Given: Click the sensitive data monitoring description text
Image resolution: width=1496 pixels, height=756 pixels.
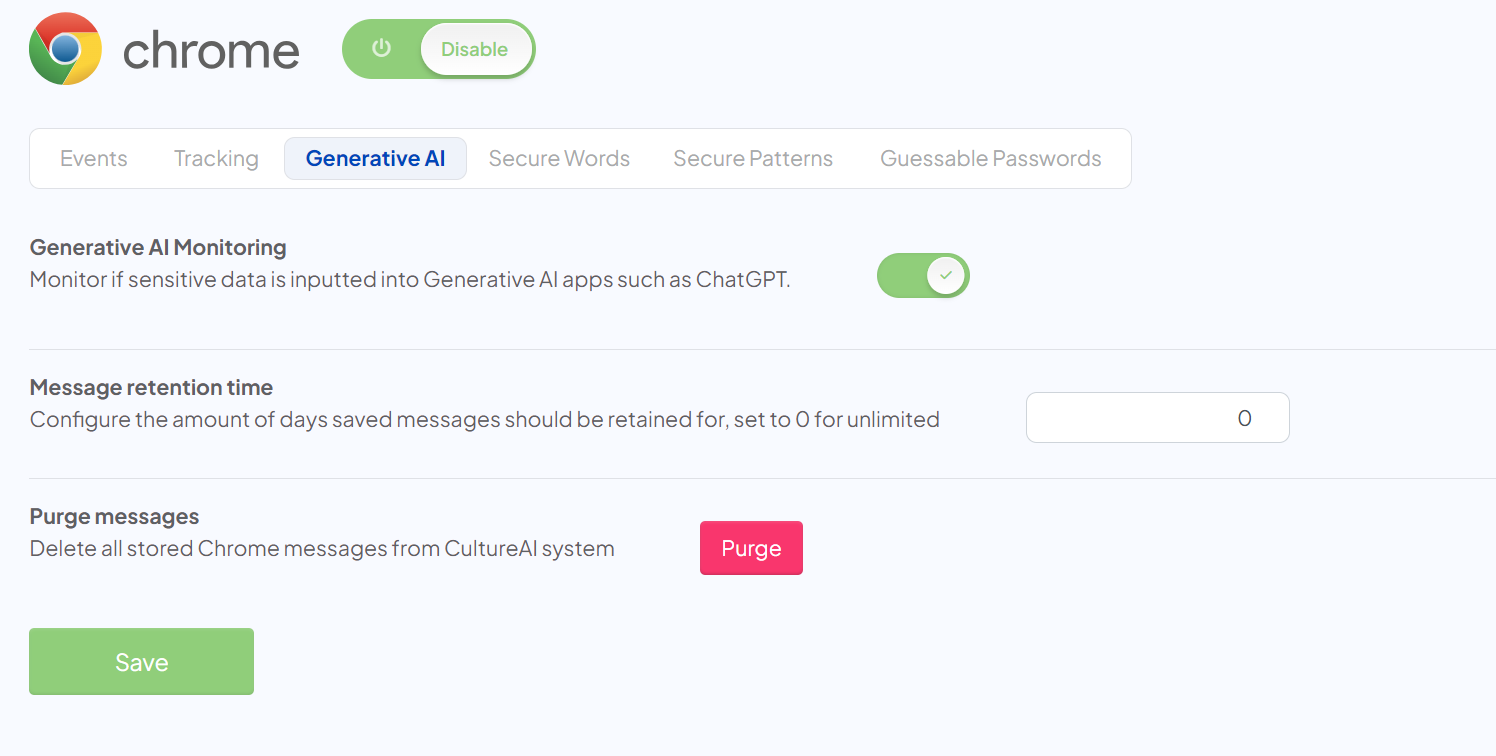Looking at the screenshot, I should click(410, 280).
